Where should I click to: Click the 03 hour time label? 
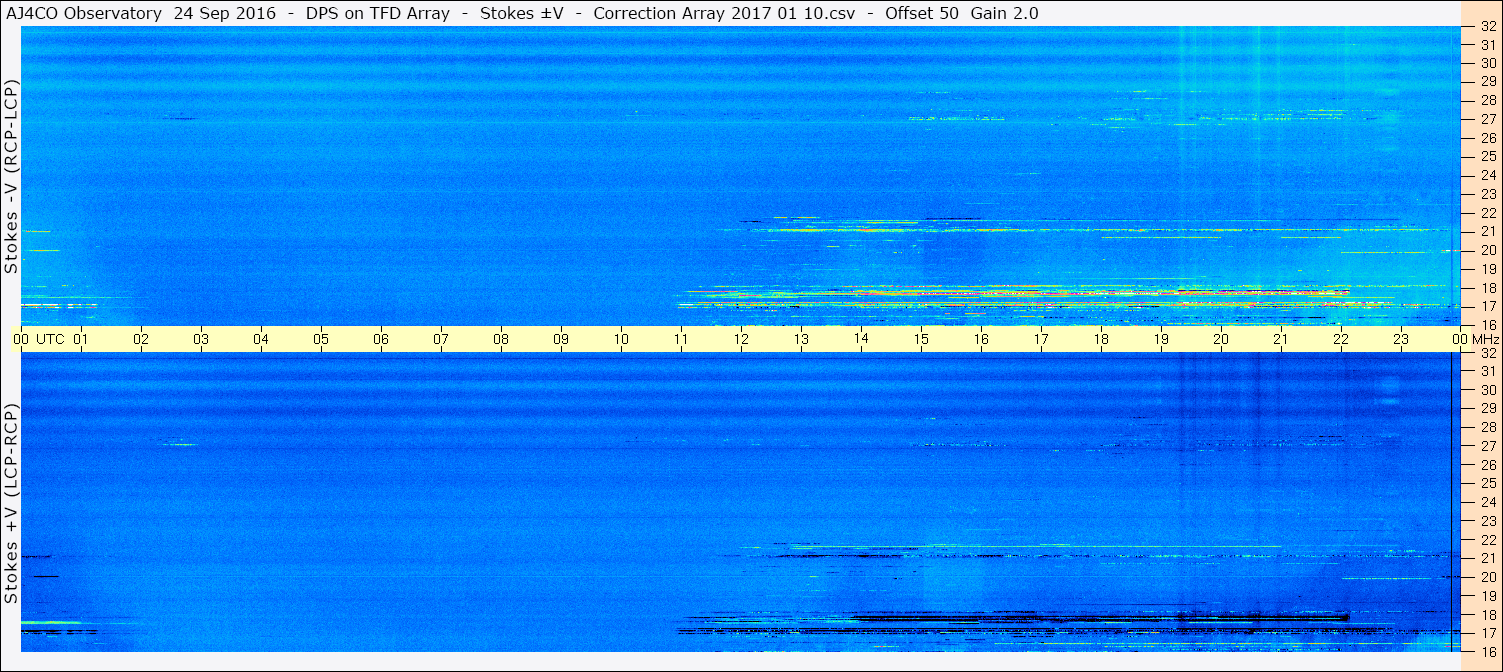click(x=201, y=339)
